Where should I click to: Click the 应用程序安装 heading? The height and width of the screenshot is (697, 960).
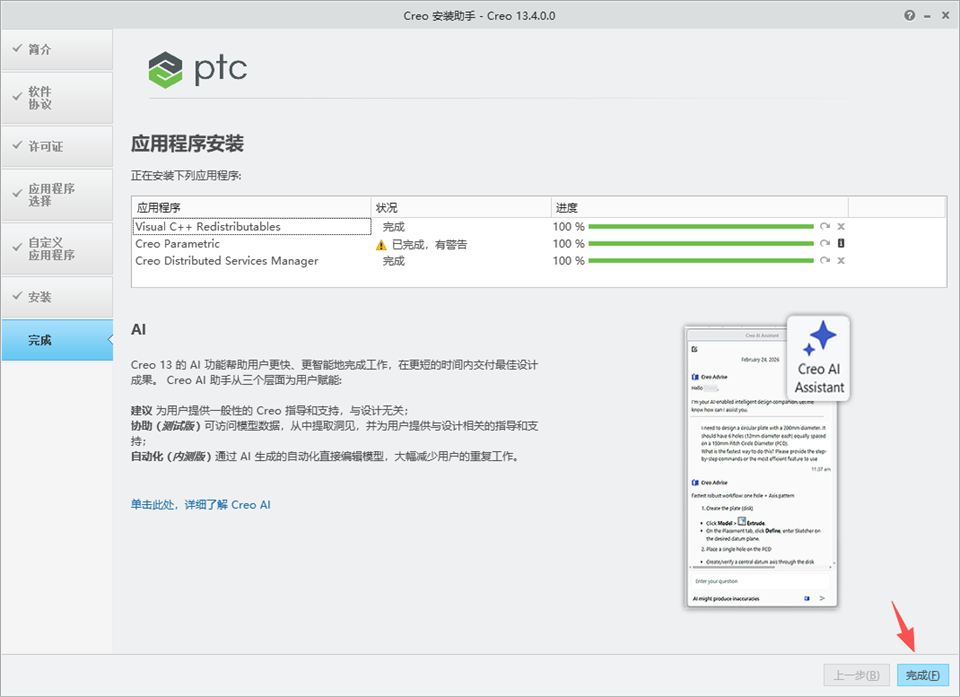(x=187, y=144)
